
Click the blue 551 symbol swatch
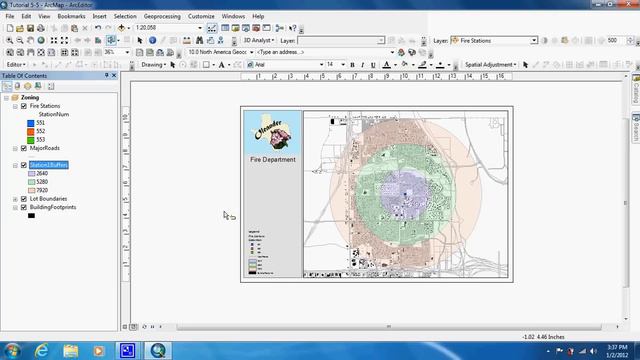coord(31,123)
